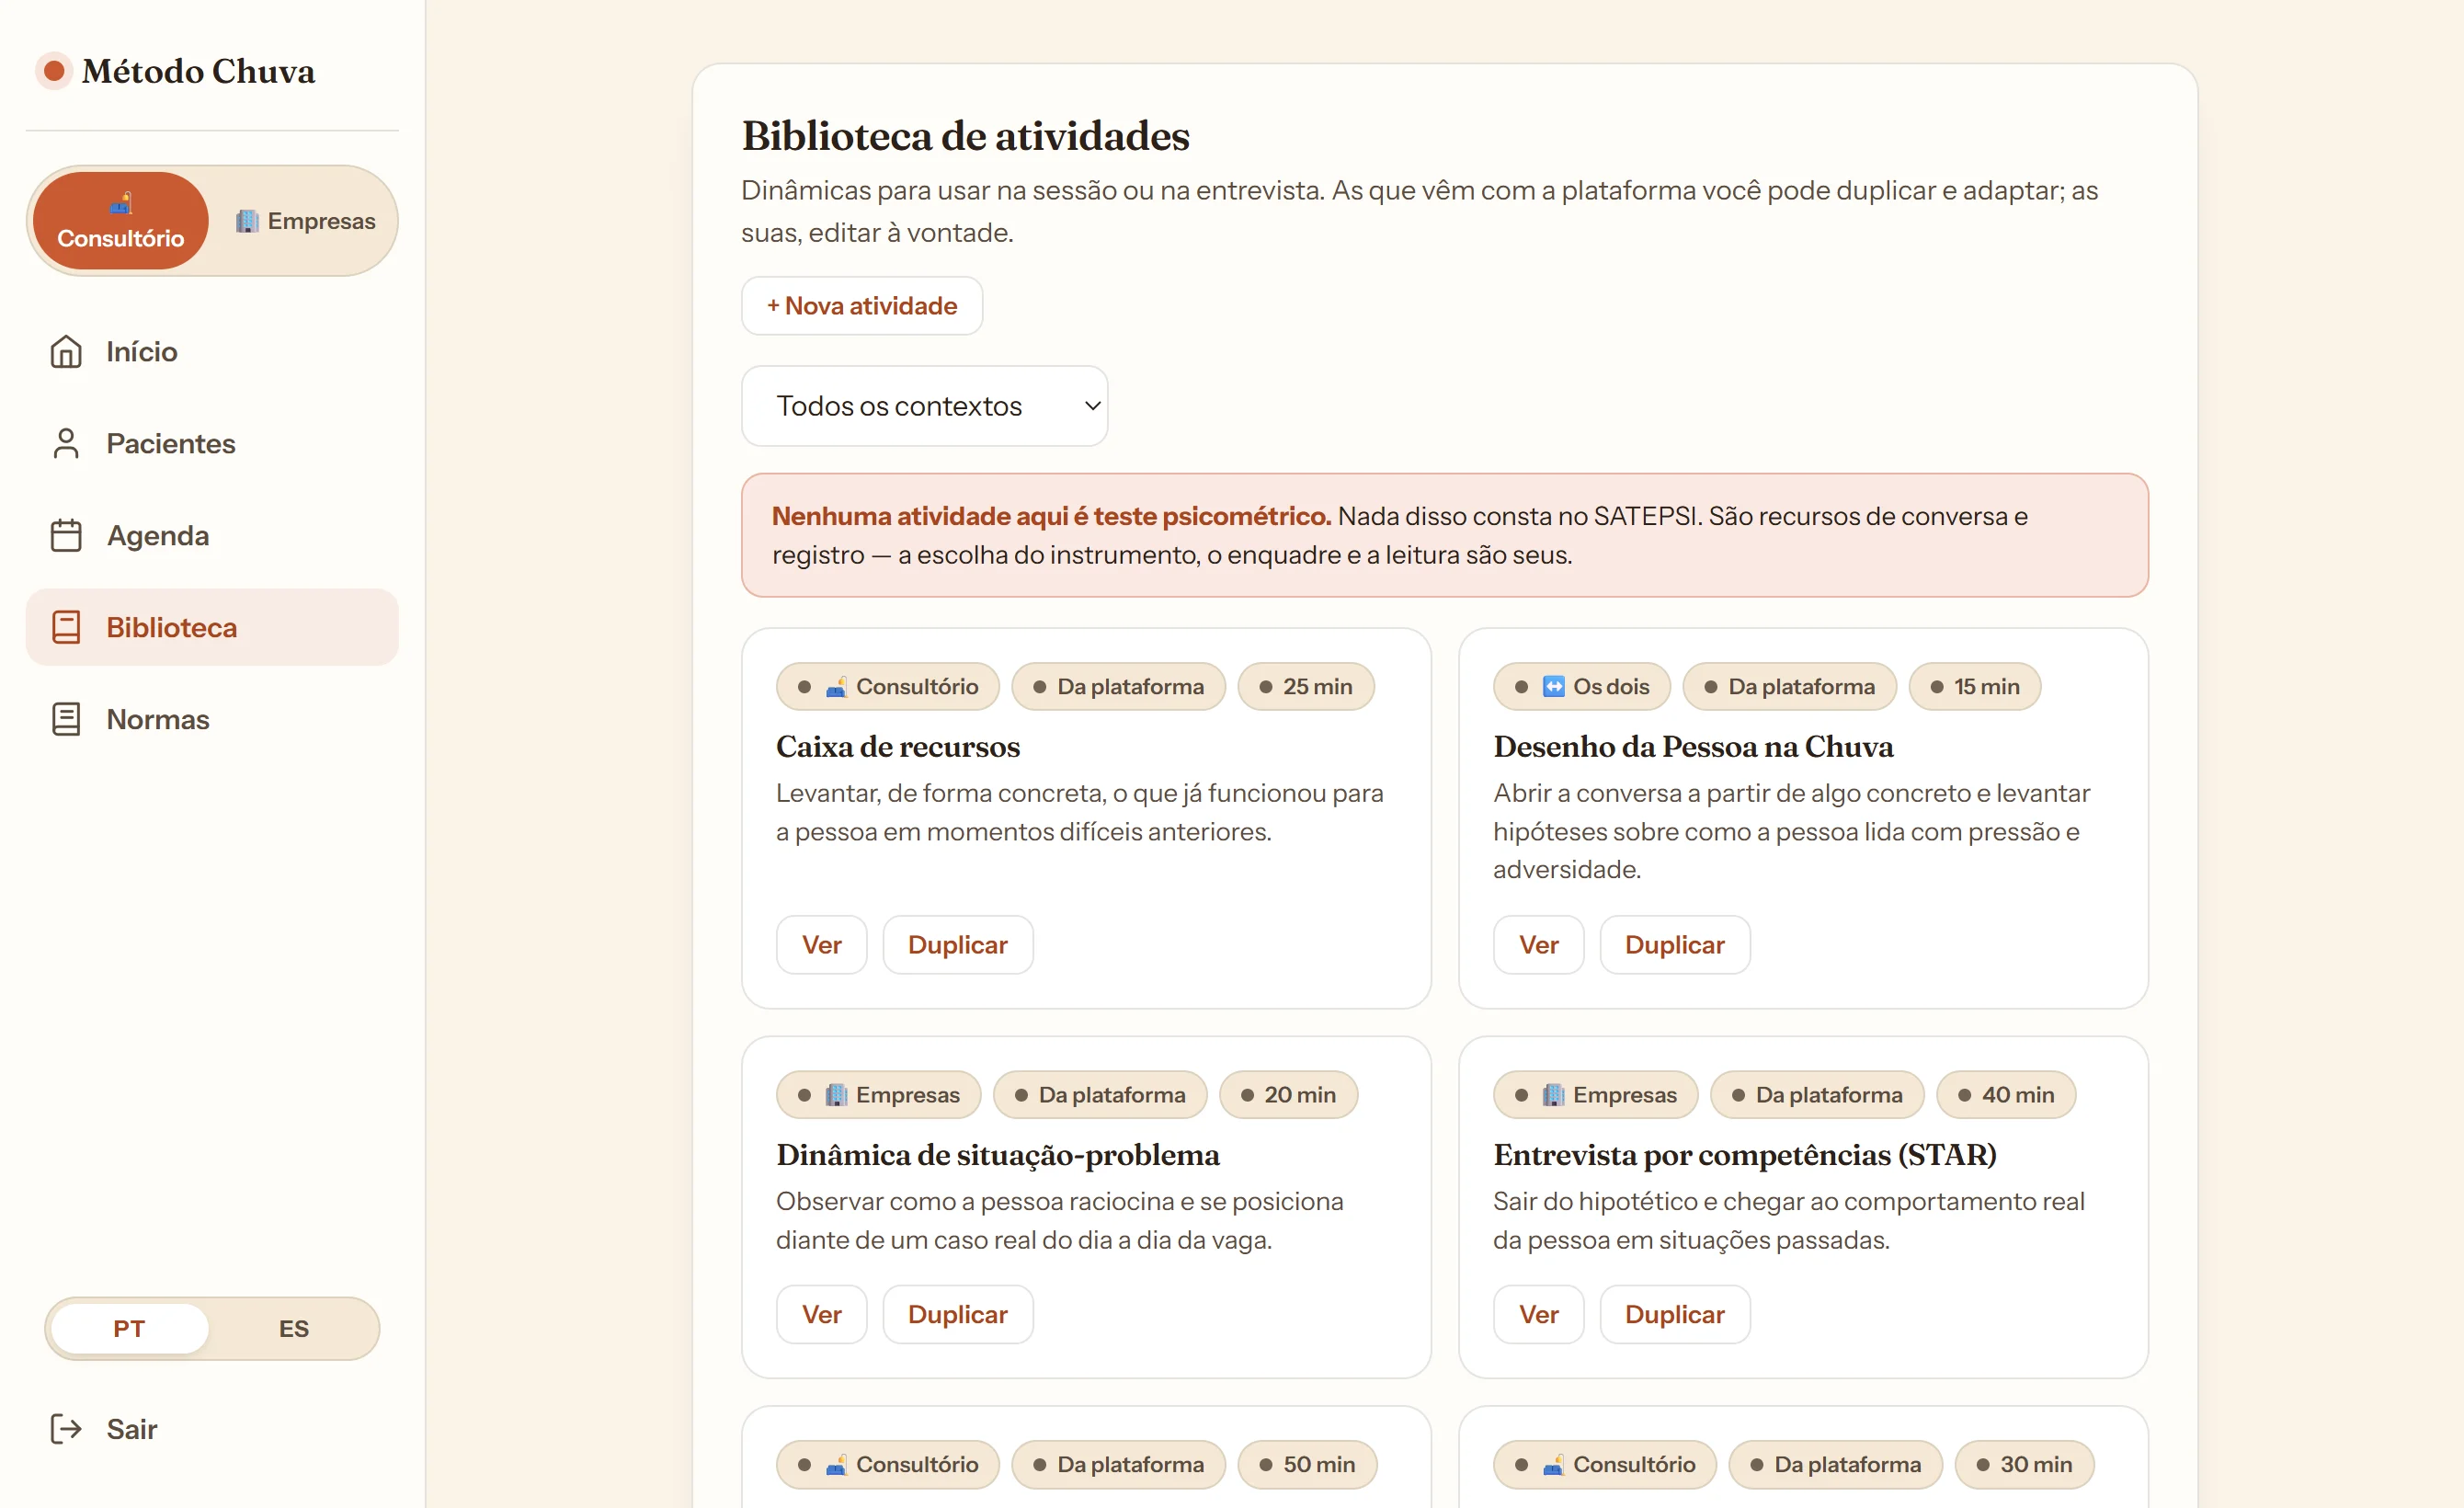Click Ver on Dinâmica de situação-problema

[822, 1315]
